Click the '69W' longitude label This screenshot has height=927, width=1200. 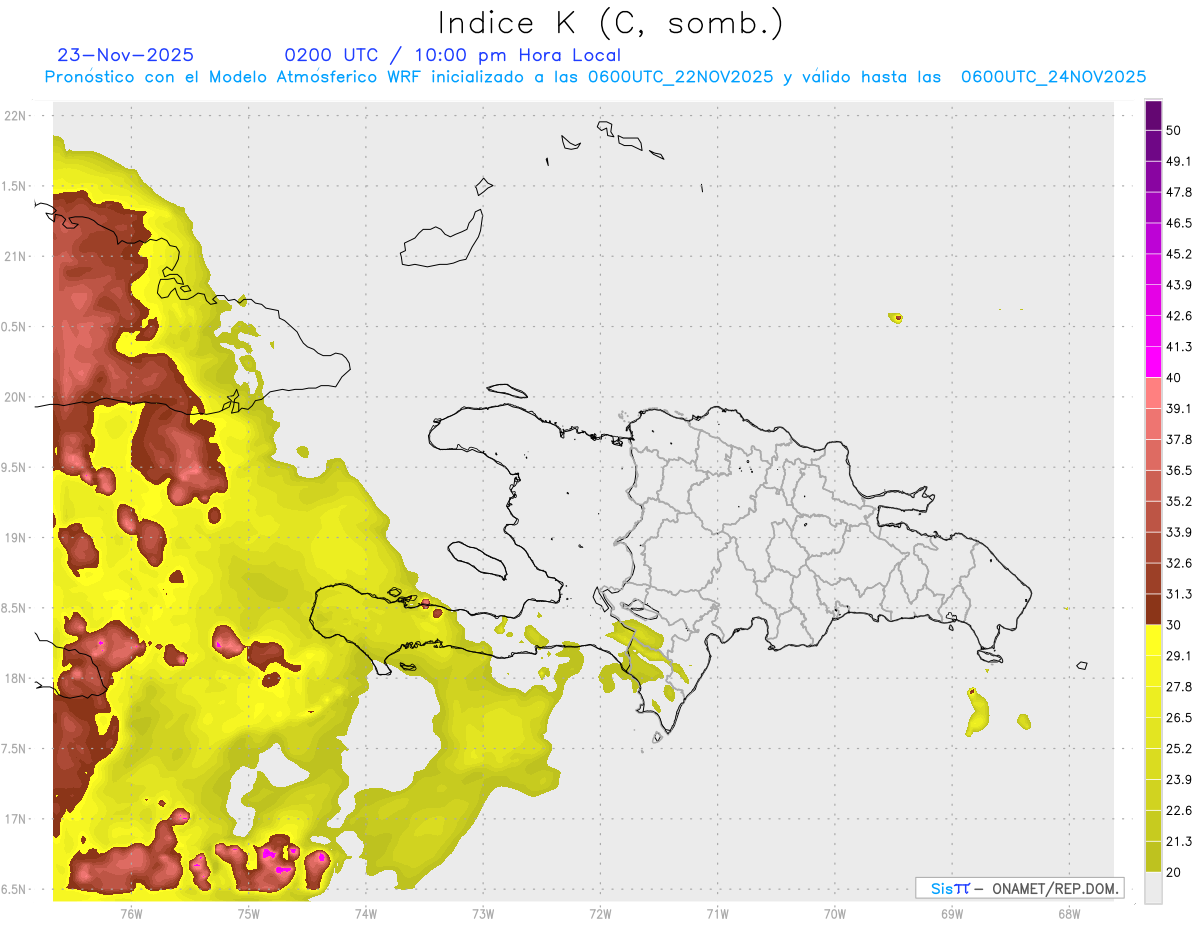coord(952,913)
